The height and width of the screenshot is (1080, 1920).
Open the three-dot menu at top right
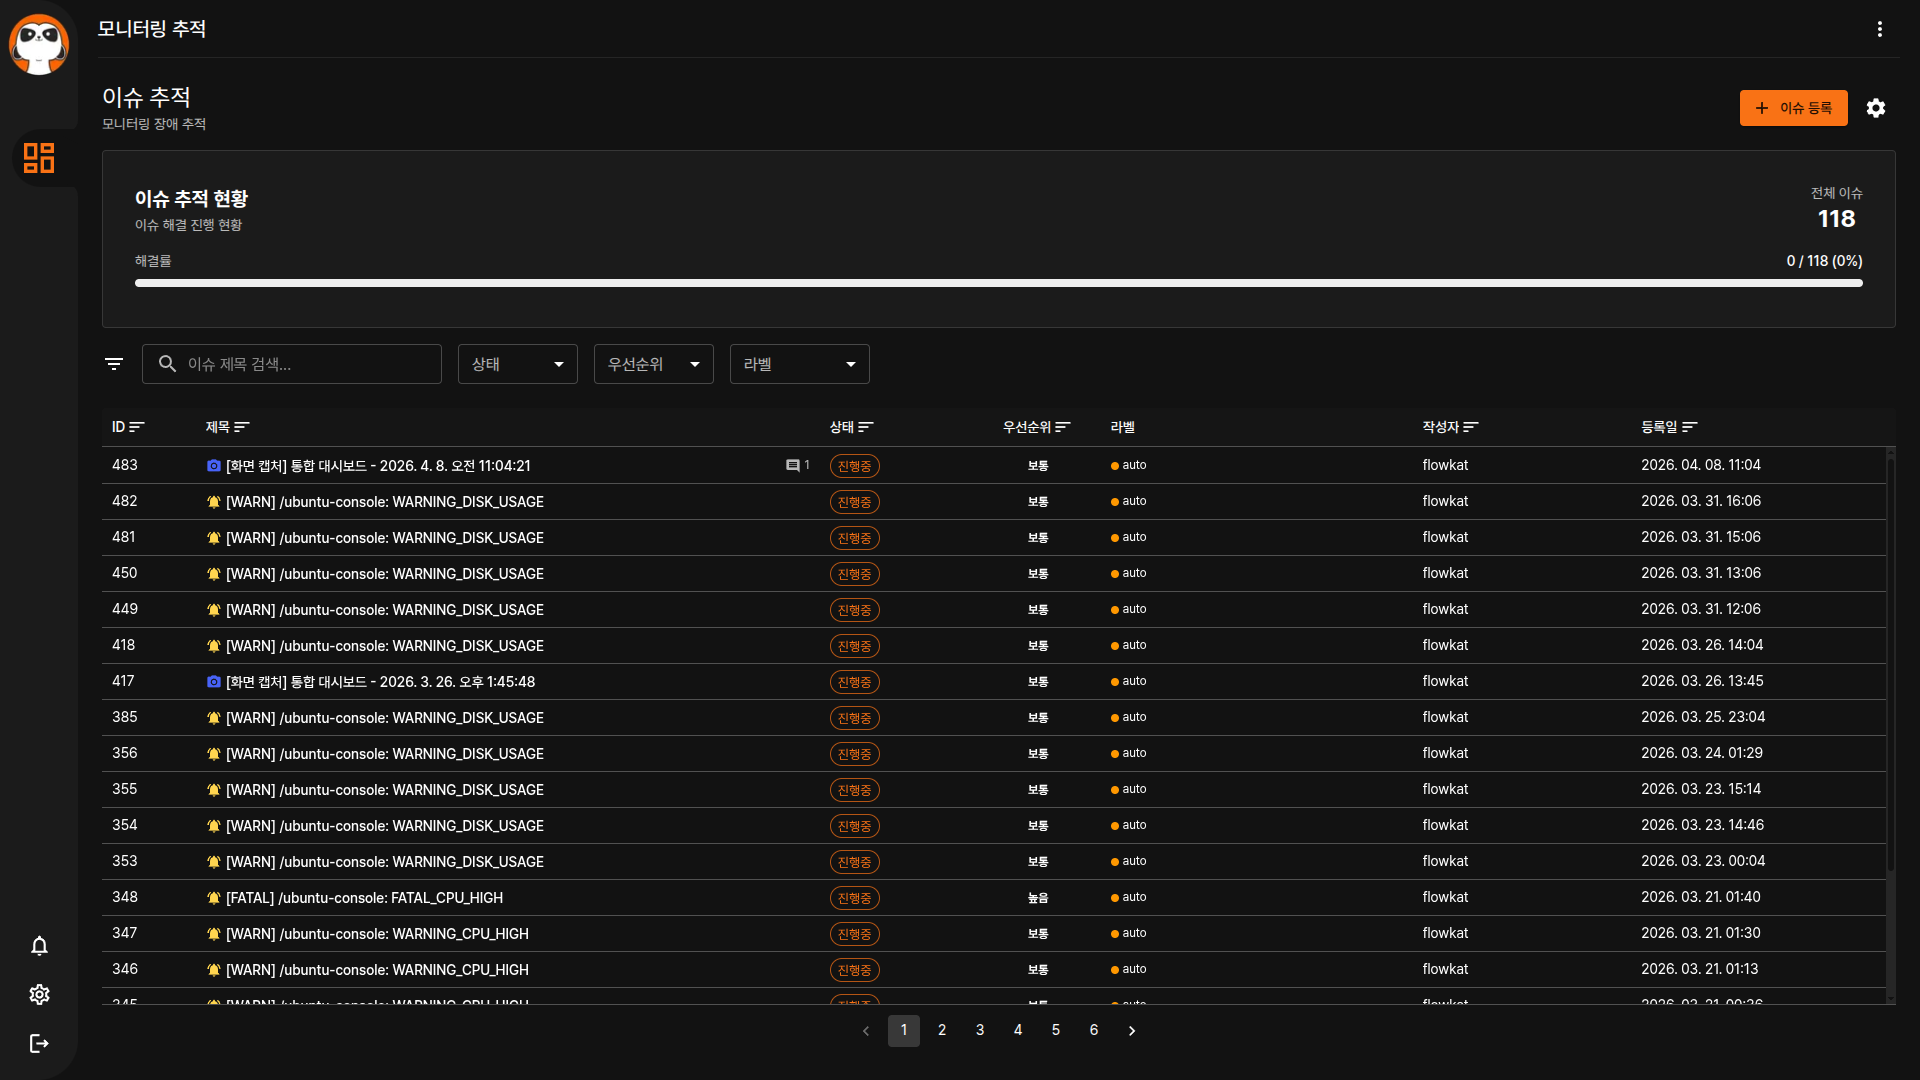click(x=1880, y=29)
